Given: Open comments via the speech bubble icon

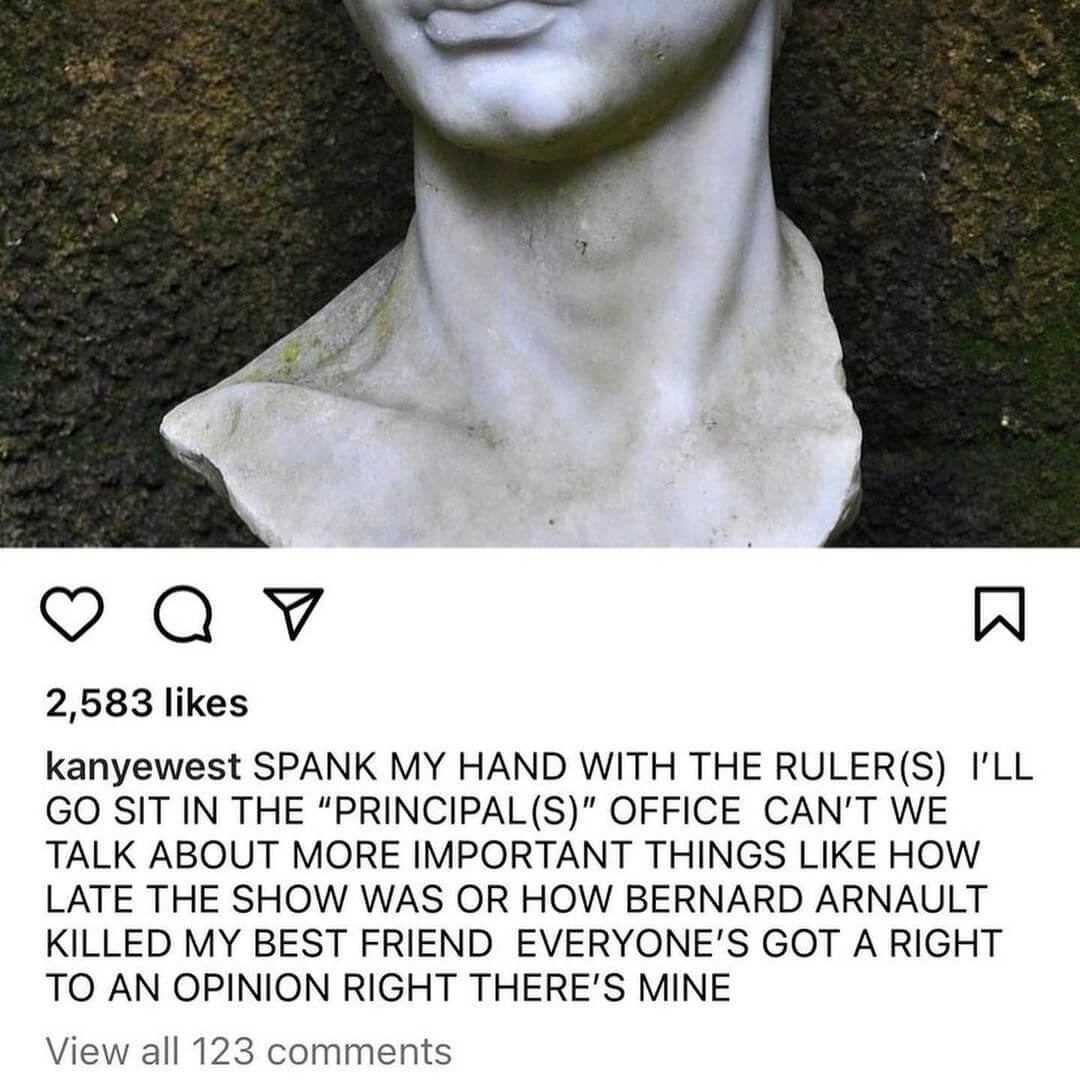Looking at the screenshot, I should pyautogui.click(x=183, y=614).
